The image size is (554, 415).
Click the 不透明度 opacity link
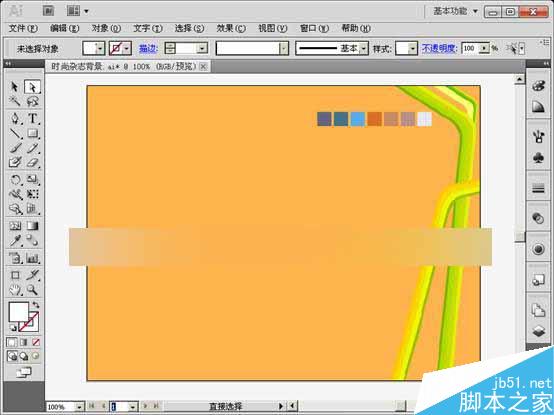(x=440, y=49)
